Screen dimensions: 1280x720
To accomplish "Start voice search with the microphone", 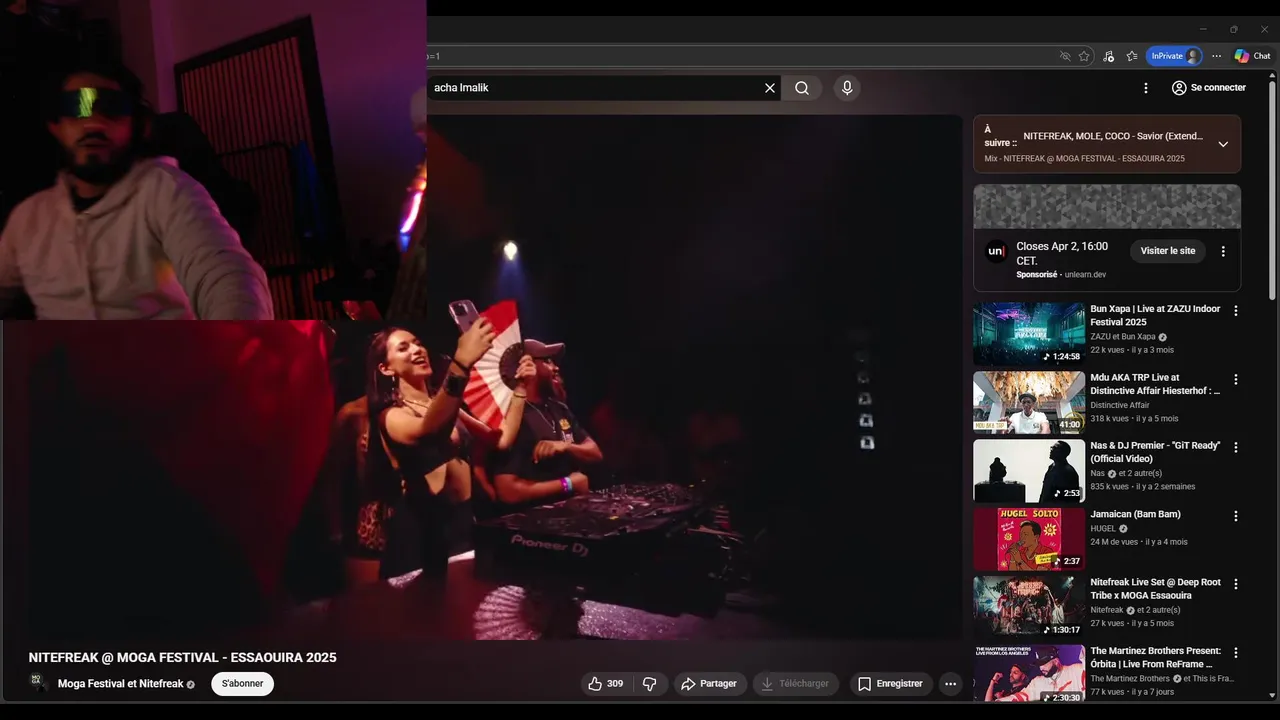I will [x=847, y=88].
